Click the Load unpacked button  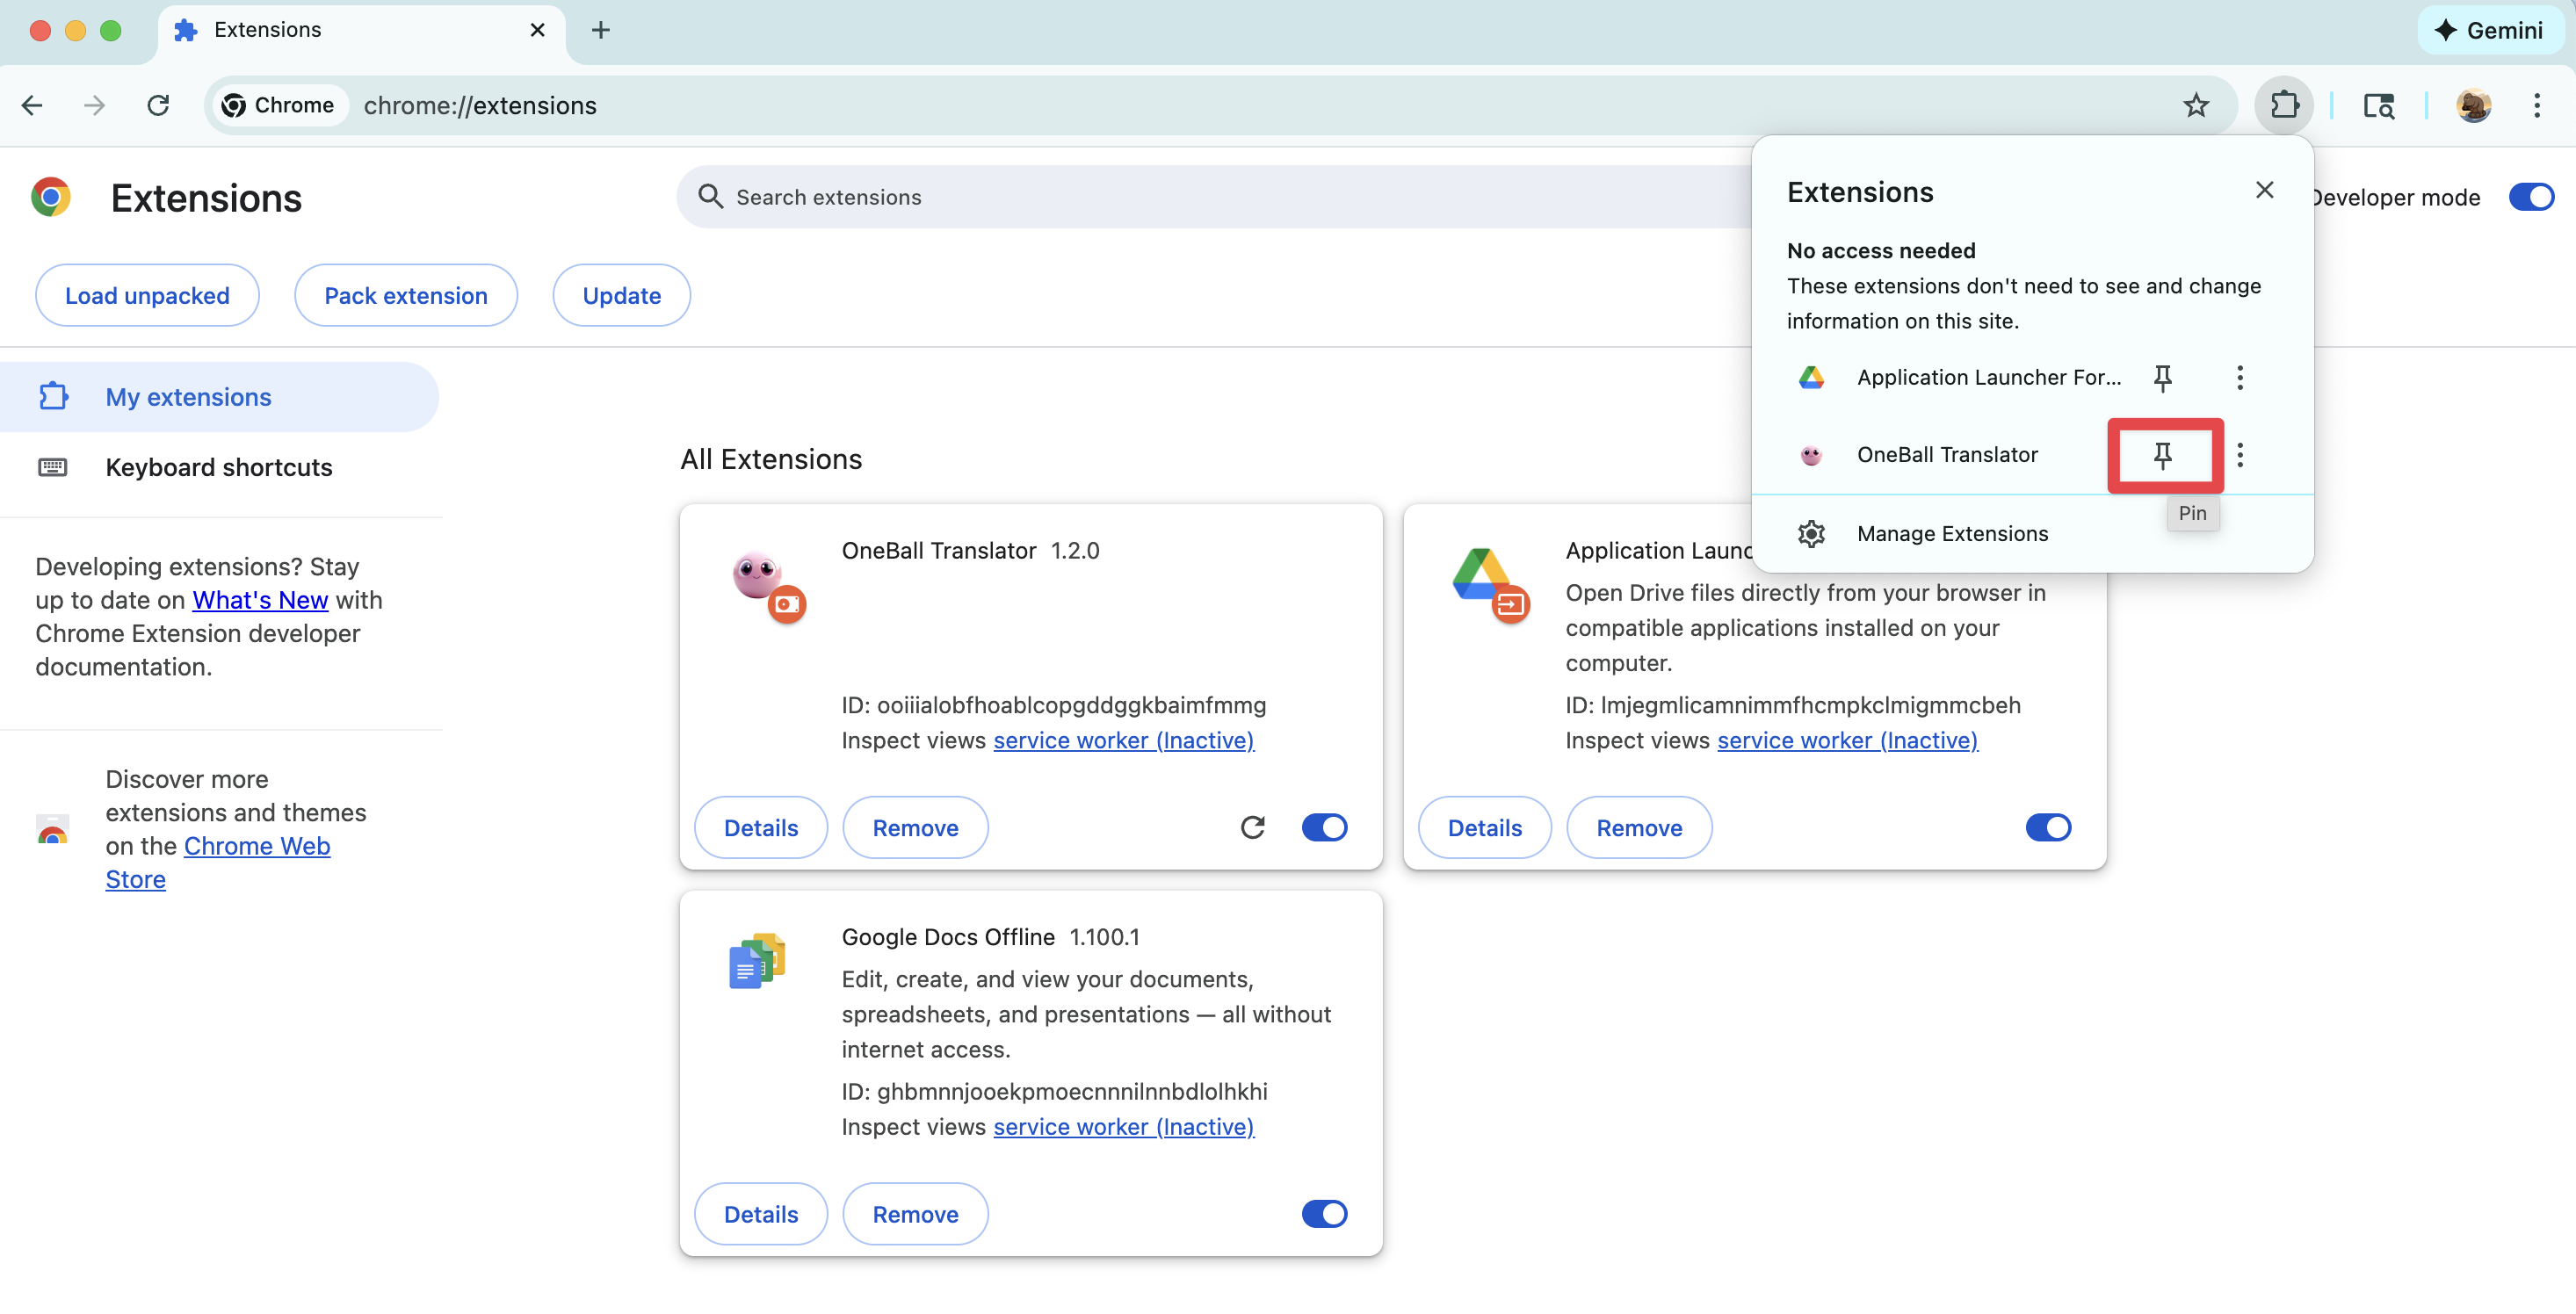click(147, 295)
